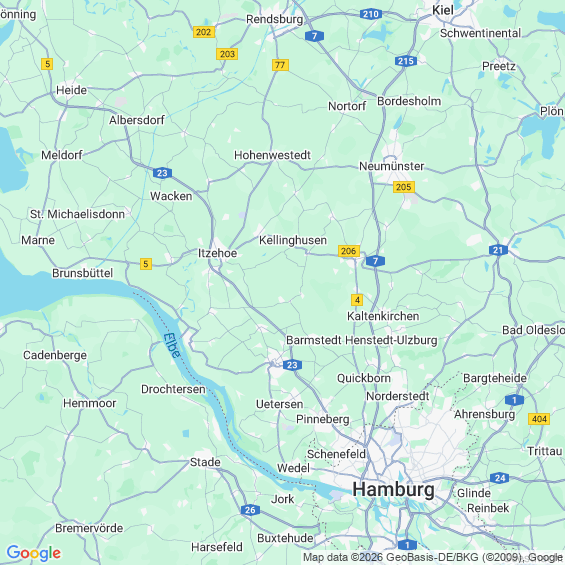
Task: Click the Google logo
Action: (x=34, y=553)
